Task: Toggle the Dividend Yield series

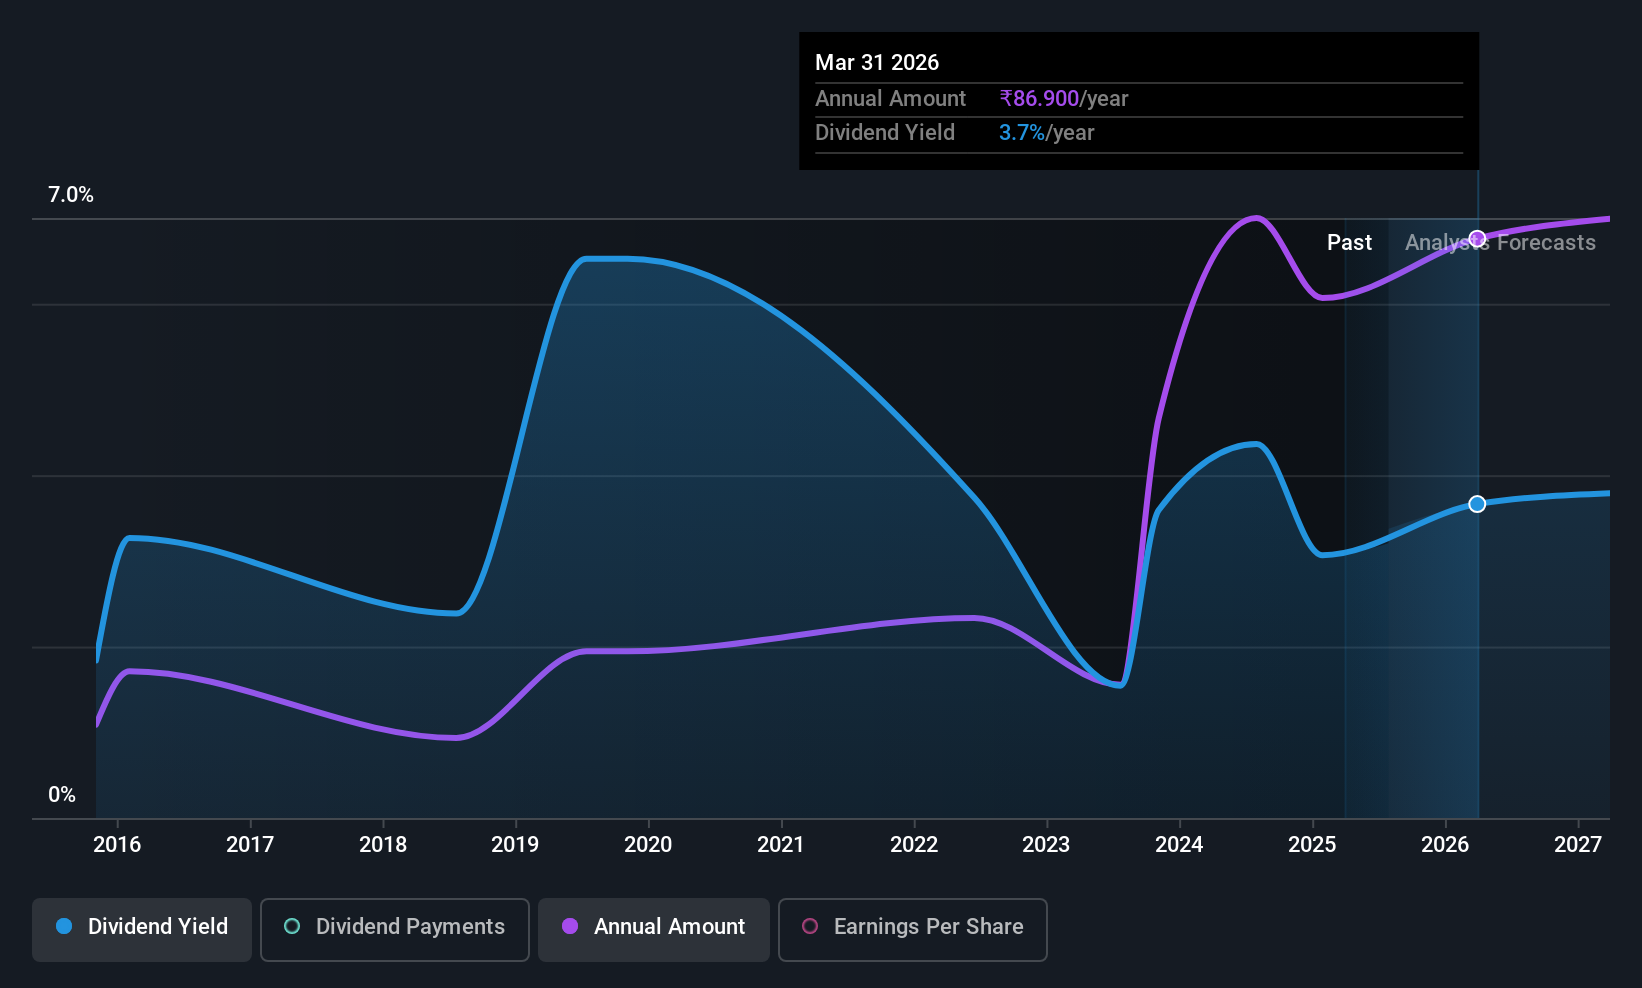Action: [x=142, y=929]
